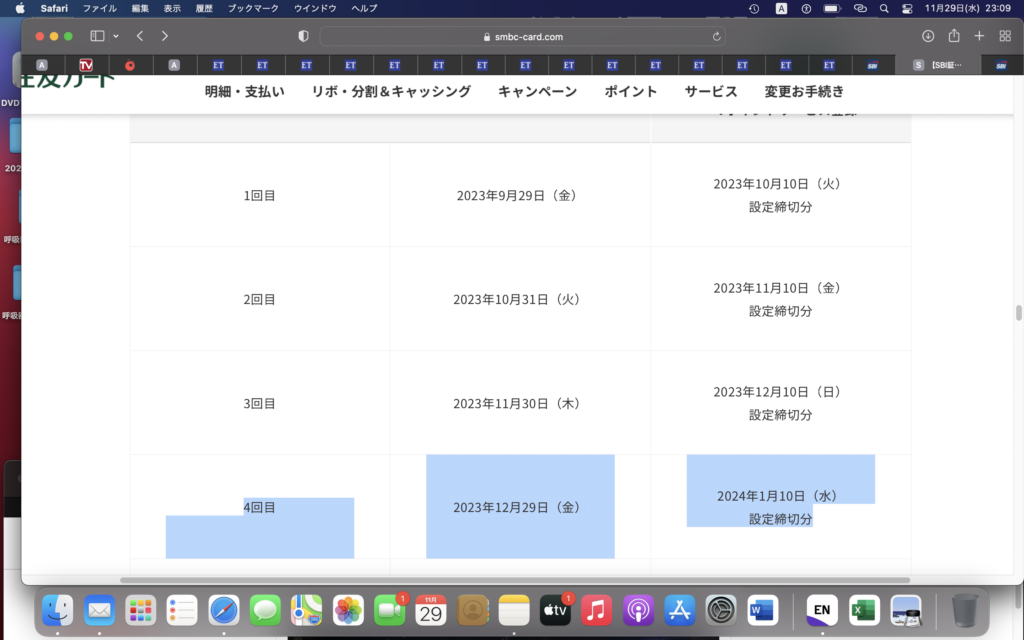Open the sidebar dropdown chevron
1024x640 pixels.
click(116, 36)
